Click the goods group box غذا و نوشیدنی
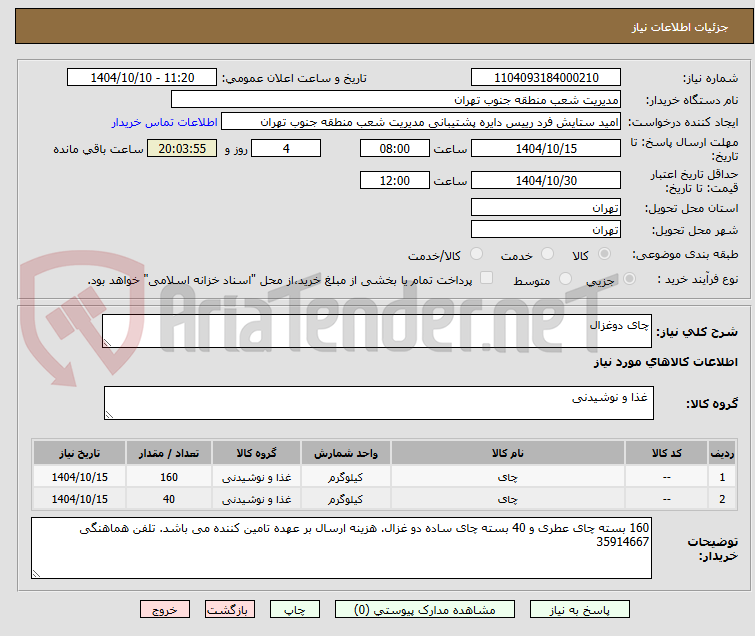Screen dimensions: 755x636 [x=379, y=403]
